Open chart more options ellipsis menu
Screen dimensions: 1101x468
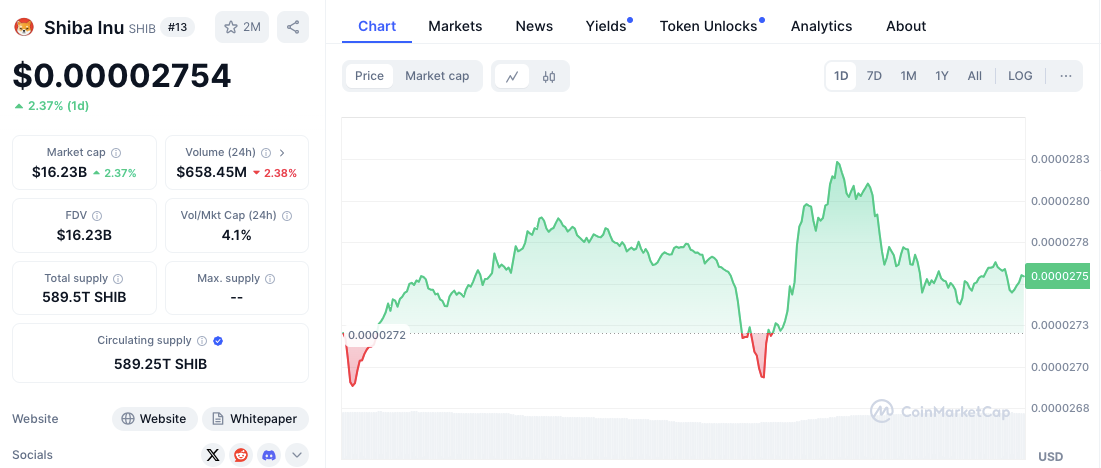point(1066,76)
